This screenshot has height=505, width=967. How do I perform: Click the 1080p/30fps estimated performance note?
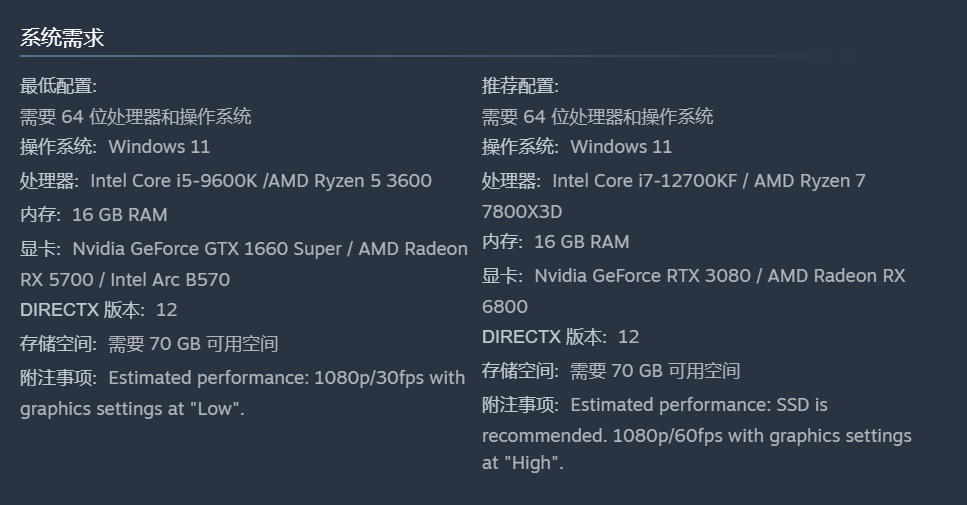286,378
